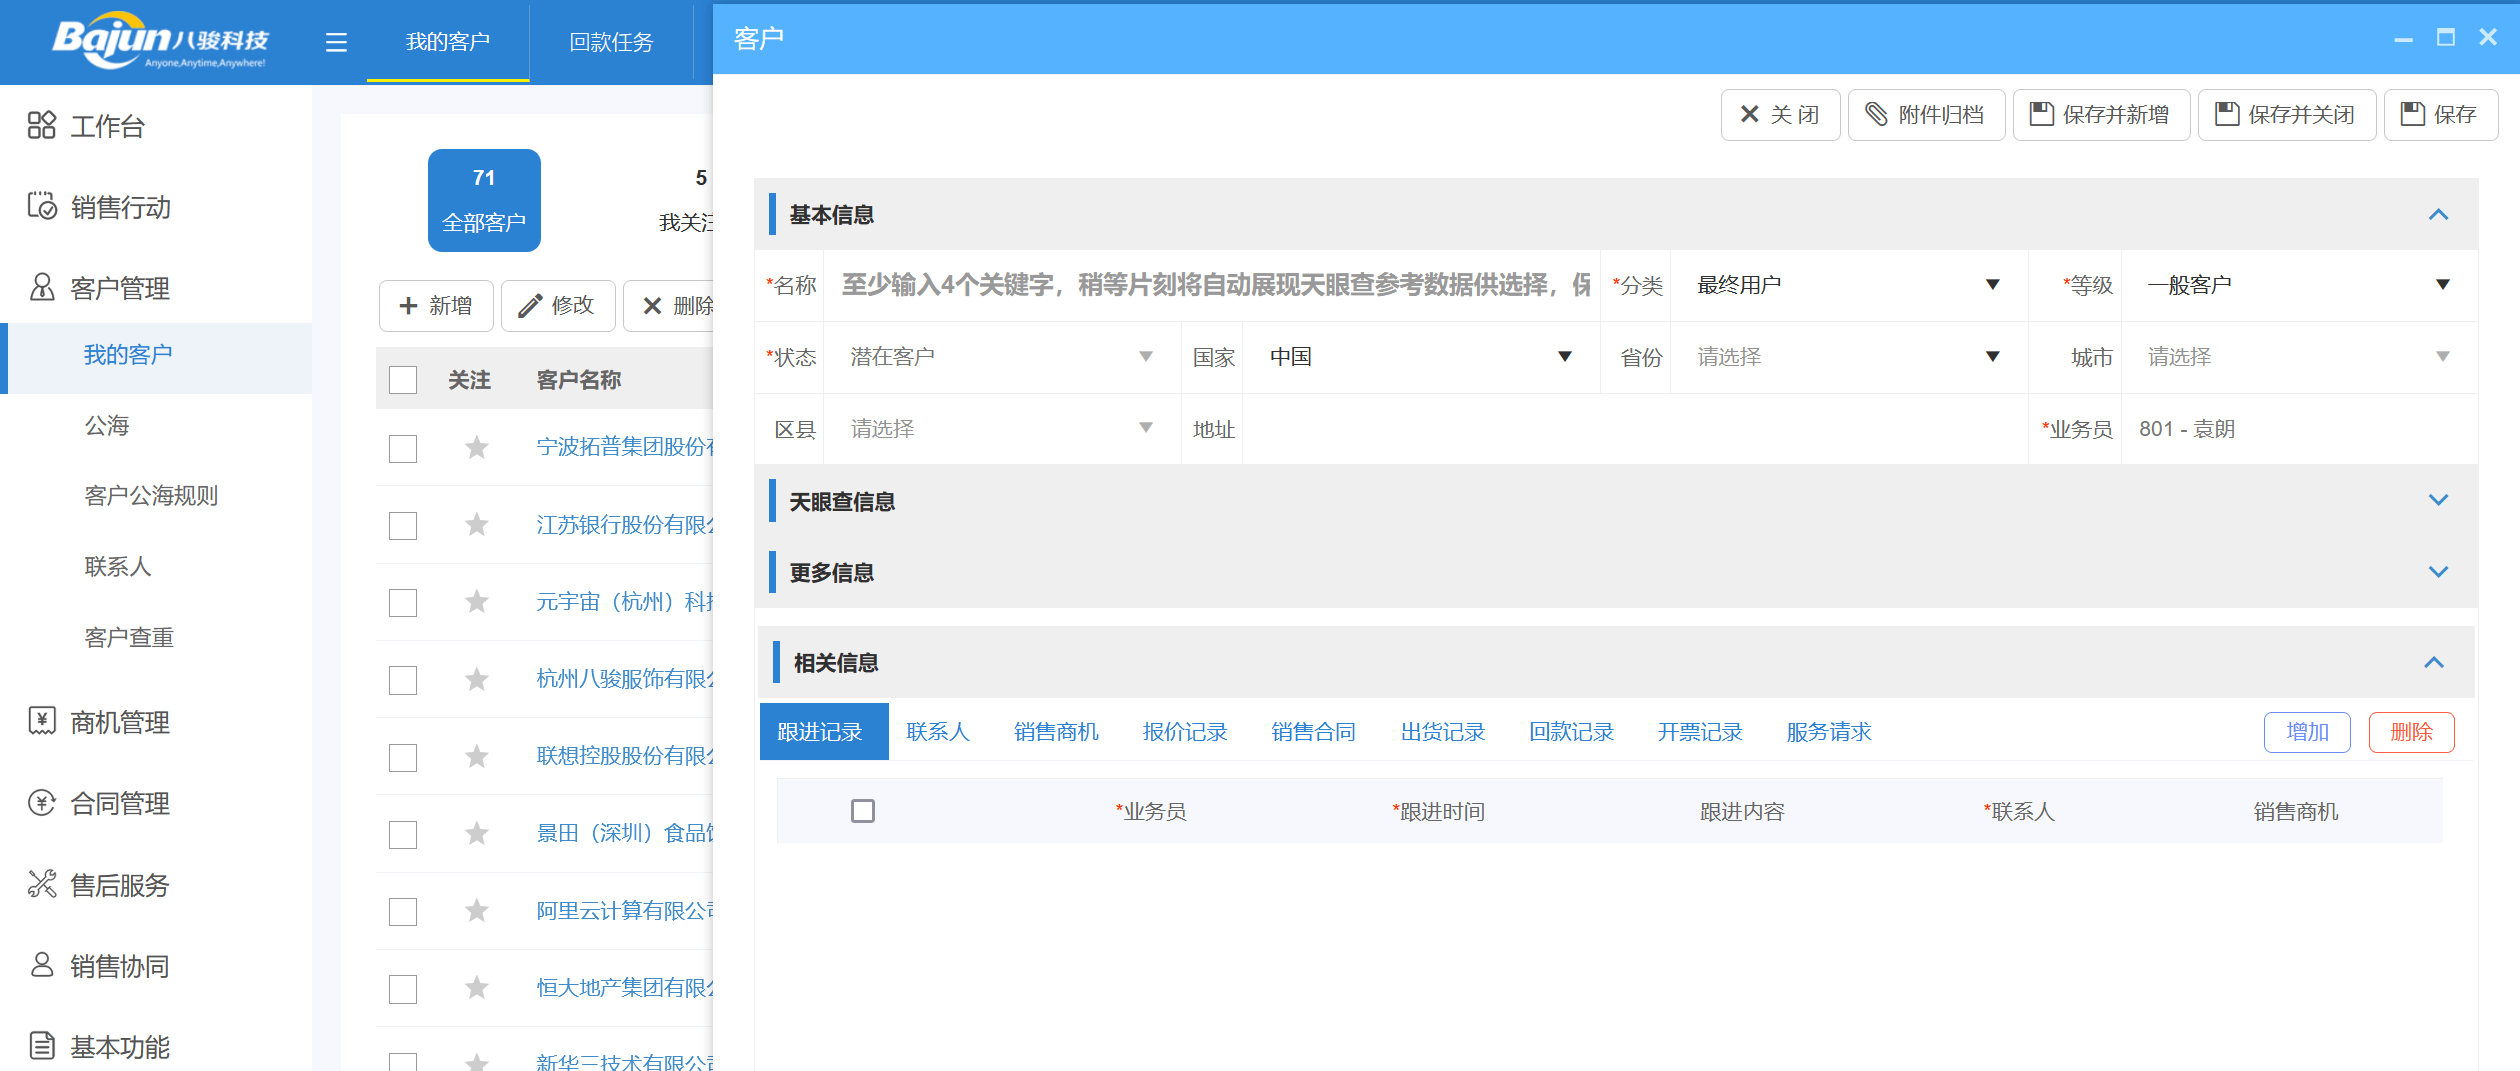
Task: Switch to the 联系人 tab under 相关信息
Action: pyautogui.click(x=938, y=731)
